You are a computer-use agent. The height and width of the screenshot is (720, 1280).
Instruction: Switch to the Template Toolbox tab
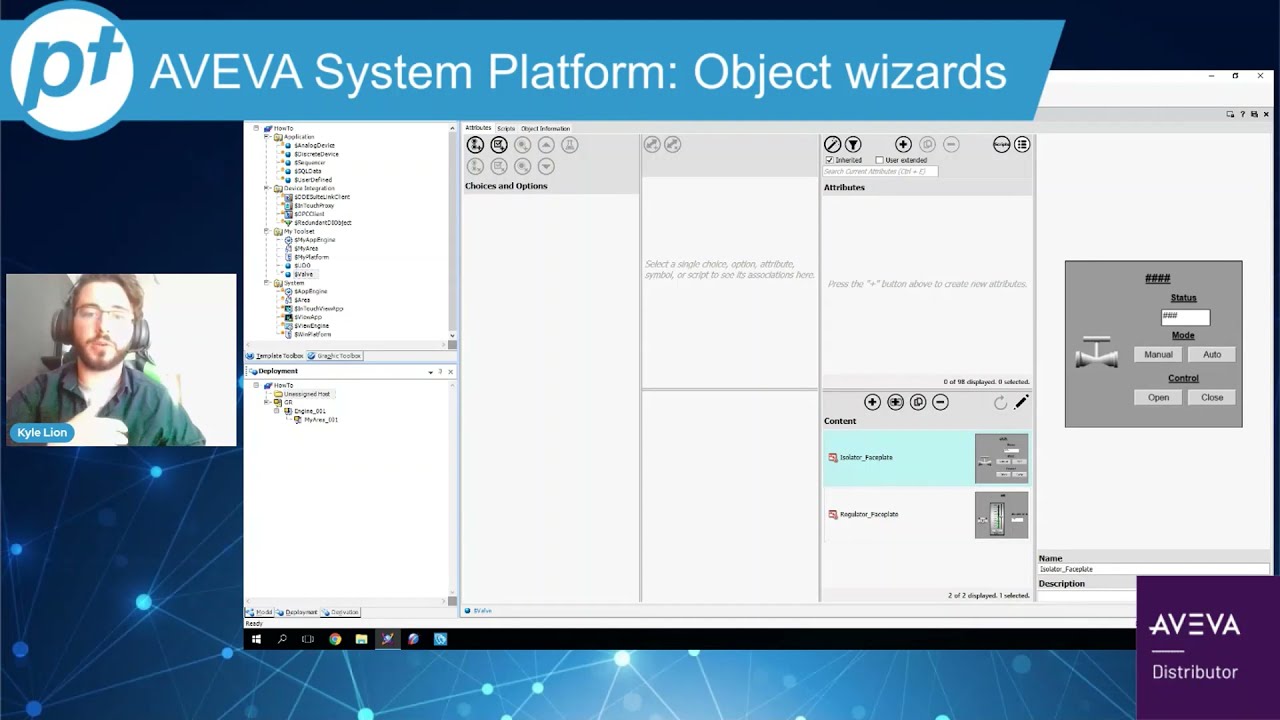tap(275, 356)
